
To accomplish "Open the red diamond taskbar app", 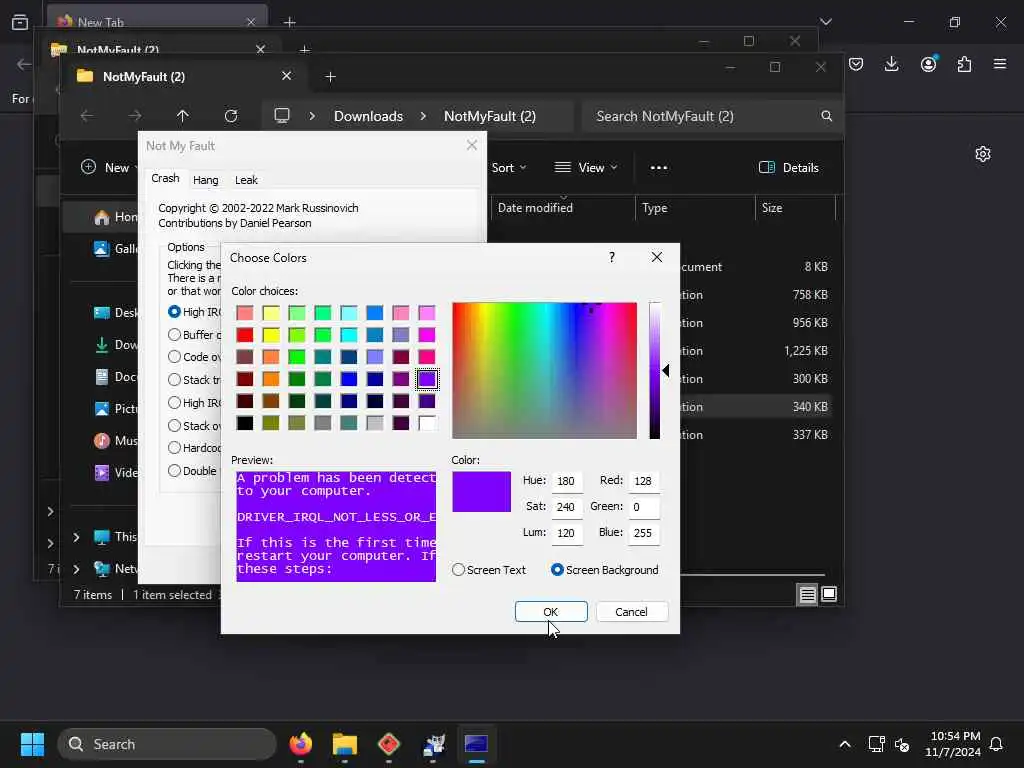I will point(389,744).
